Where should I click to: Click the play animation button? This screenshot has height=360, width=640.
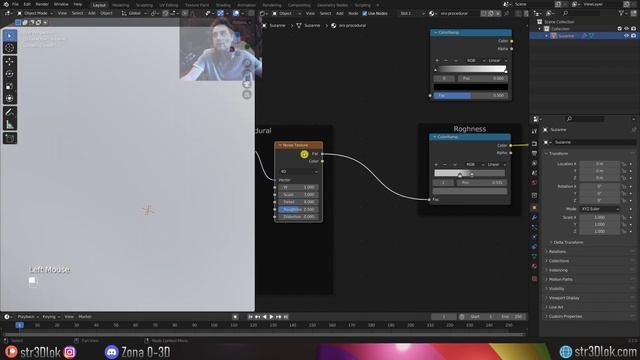271,317
